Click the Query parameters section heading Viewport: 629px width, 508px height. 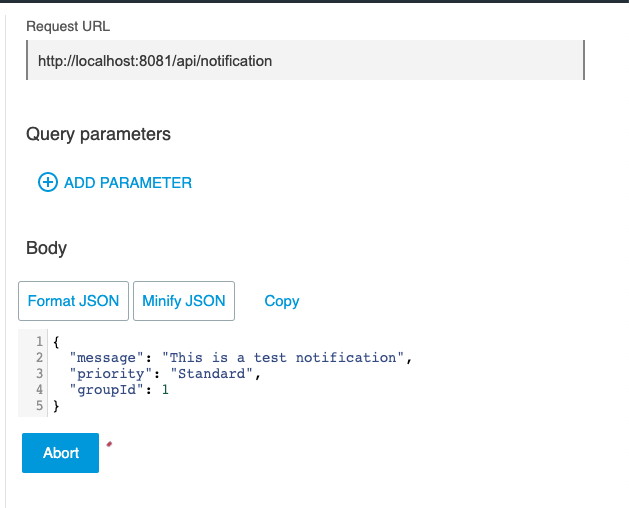pyautogui.click(x=98, y=134)
